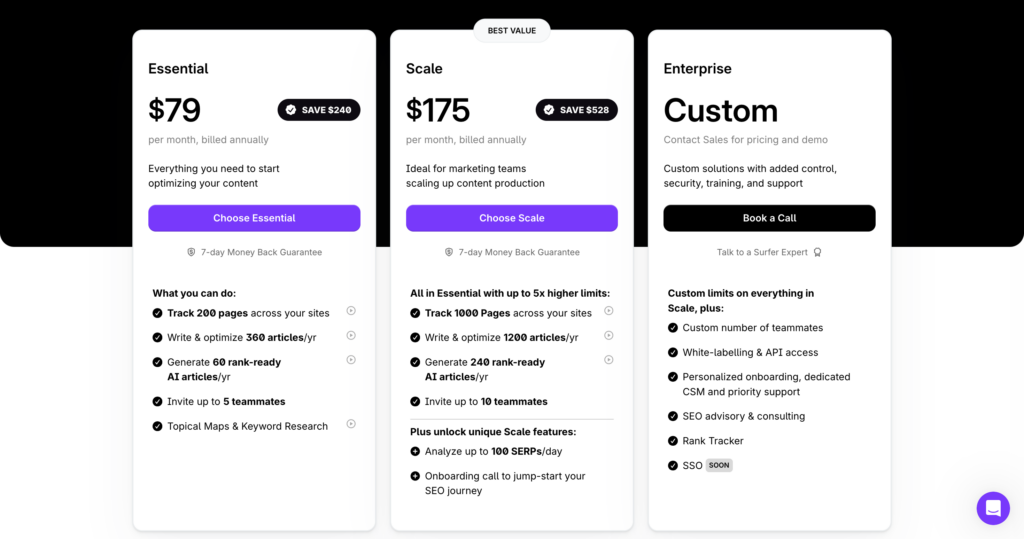Choose the Scale plan
Image resolution: width=1024 pixels, height=539 pixels.
[512, 218]
